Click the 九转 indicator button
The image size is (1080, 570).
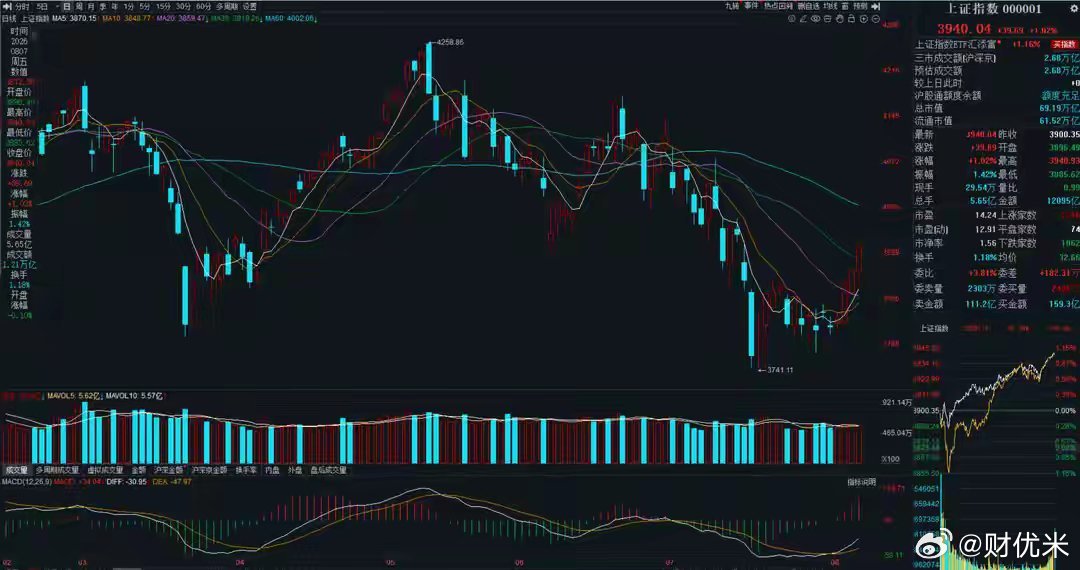pyautogui.click(x=732, y=6)
